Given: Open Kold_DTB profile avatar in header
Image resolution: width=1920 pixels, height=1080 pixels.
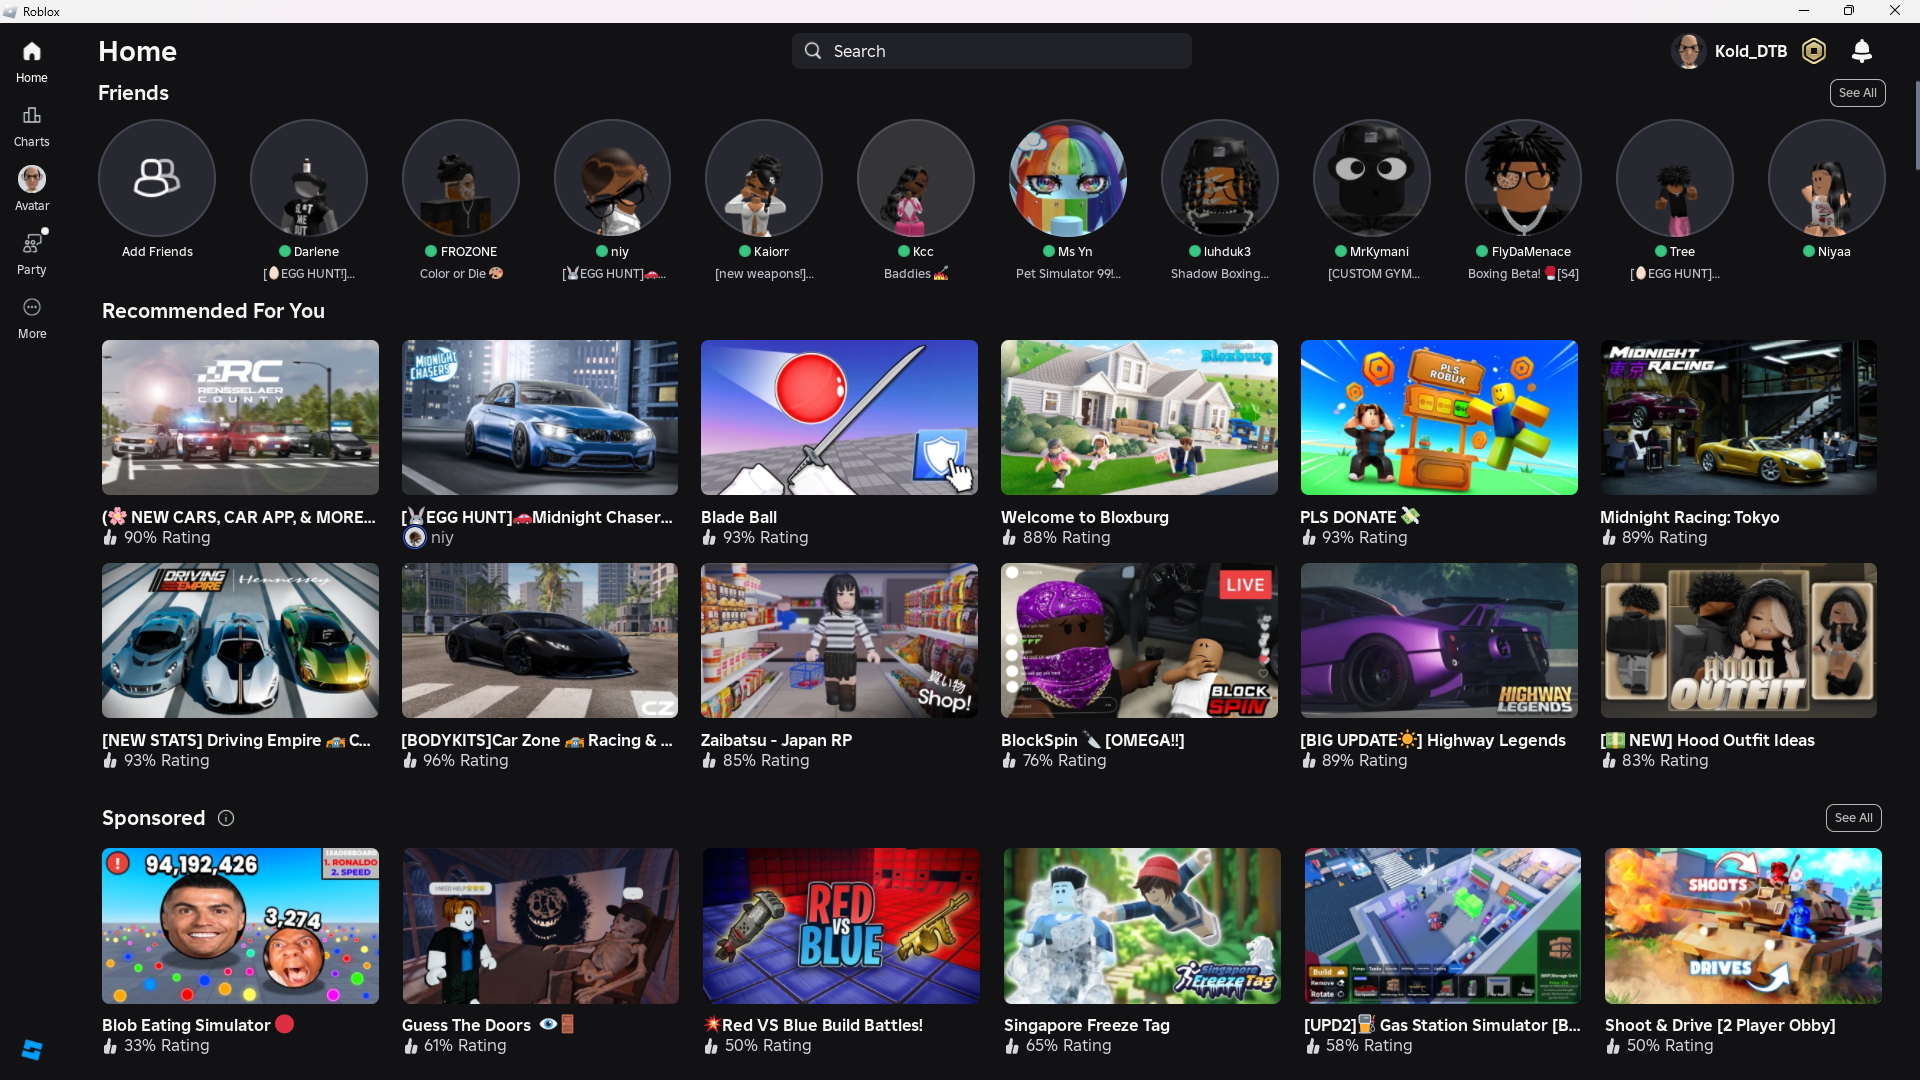Looking at the screenshot, I should tap(1688, 51).
